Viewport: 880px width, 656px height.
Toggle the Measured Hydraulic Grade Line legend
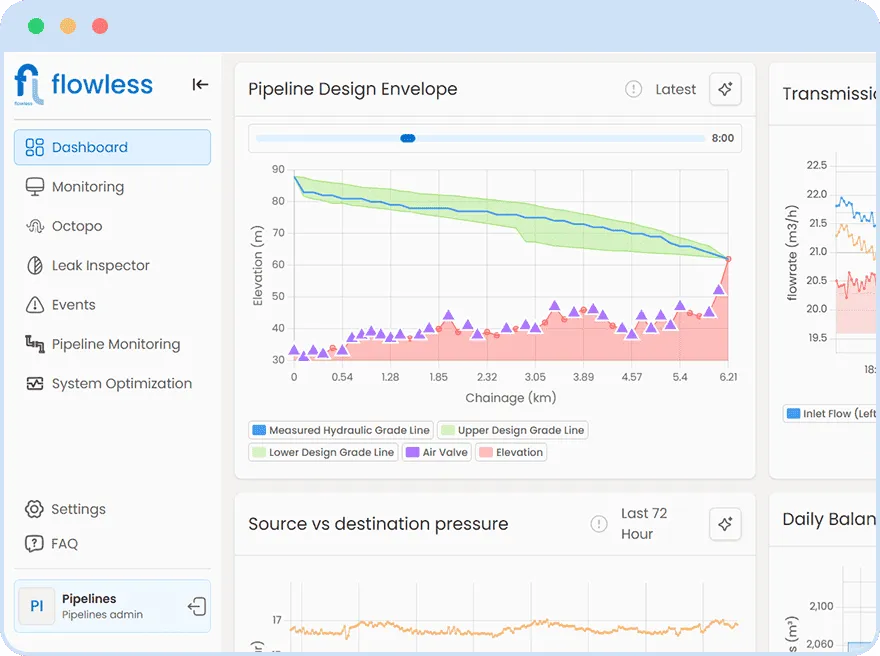[x=340, y=430]
